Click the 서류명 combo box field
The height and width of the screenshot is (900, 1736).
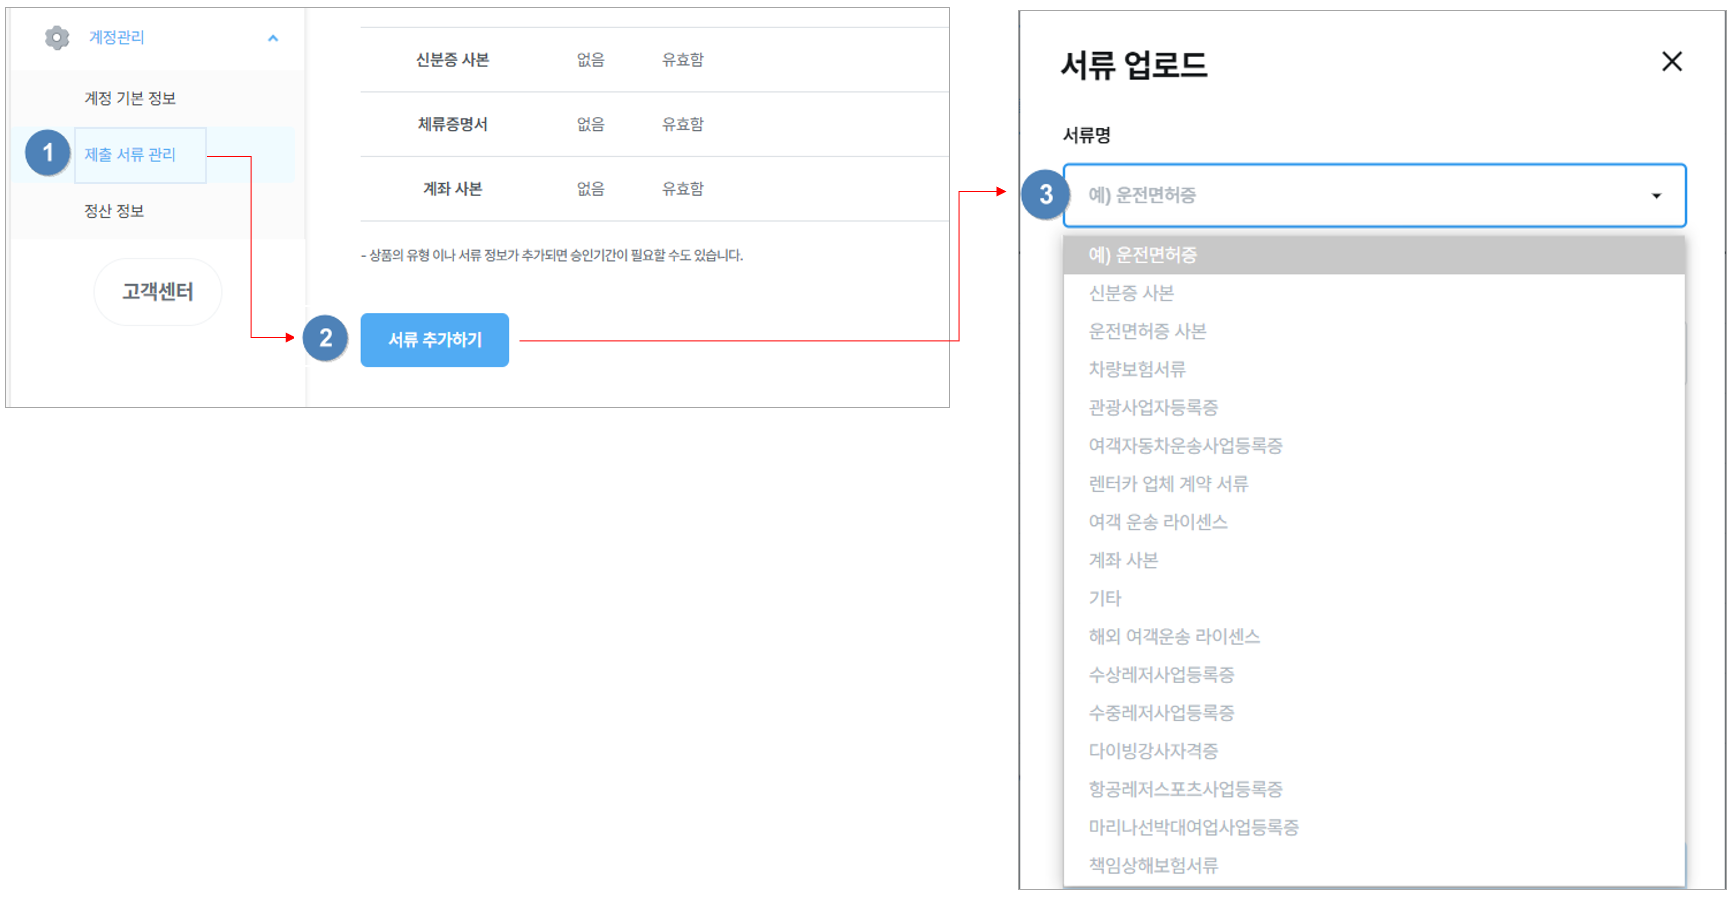[x=1360, y=196]
